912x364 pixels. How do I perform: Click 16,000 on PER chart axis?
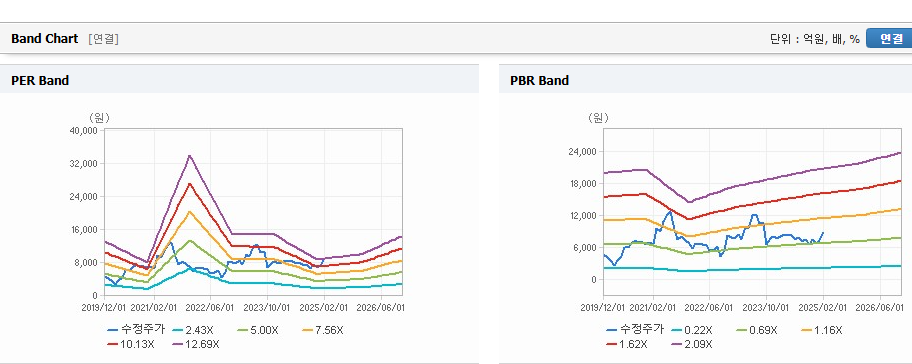(x=83, y=230)
